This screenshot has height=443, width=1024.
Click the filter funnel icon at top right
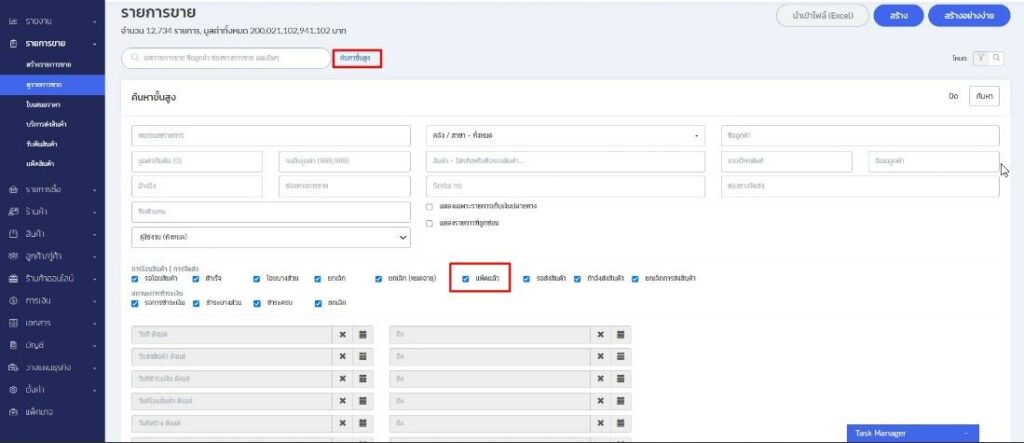pos(981,59)
